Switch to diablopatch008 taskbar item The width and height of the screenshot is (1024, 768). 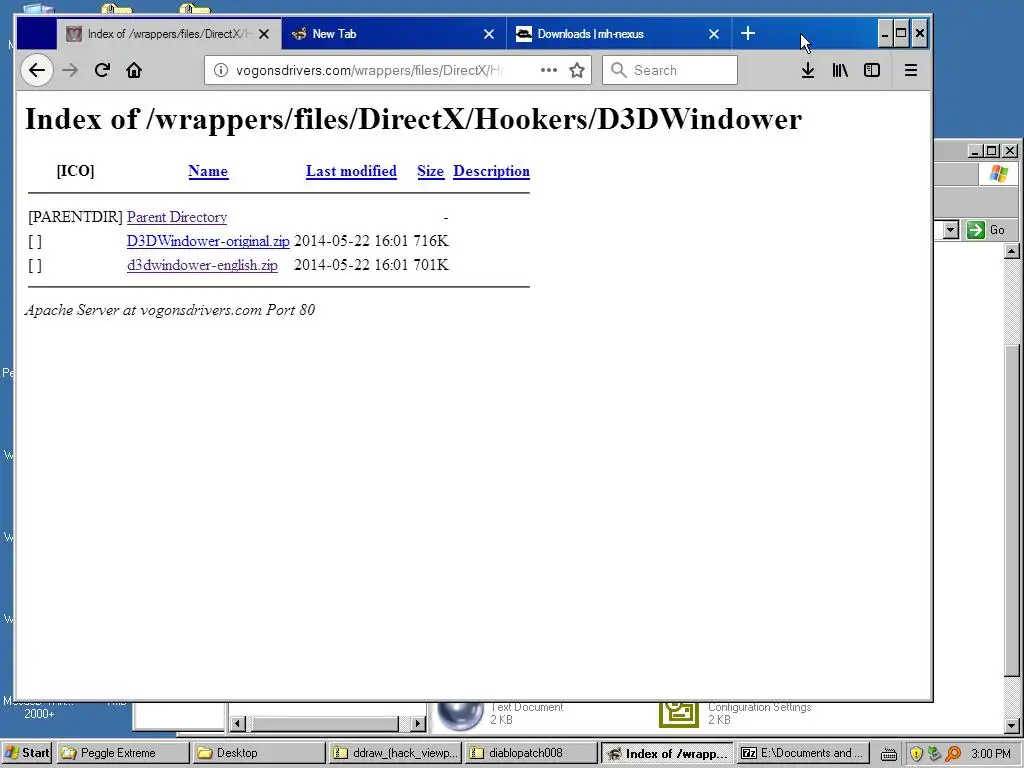(532, 753)
